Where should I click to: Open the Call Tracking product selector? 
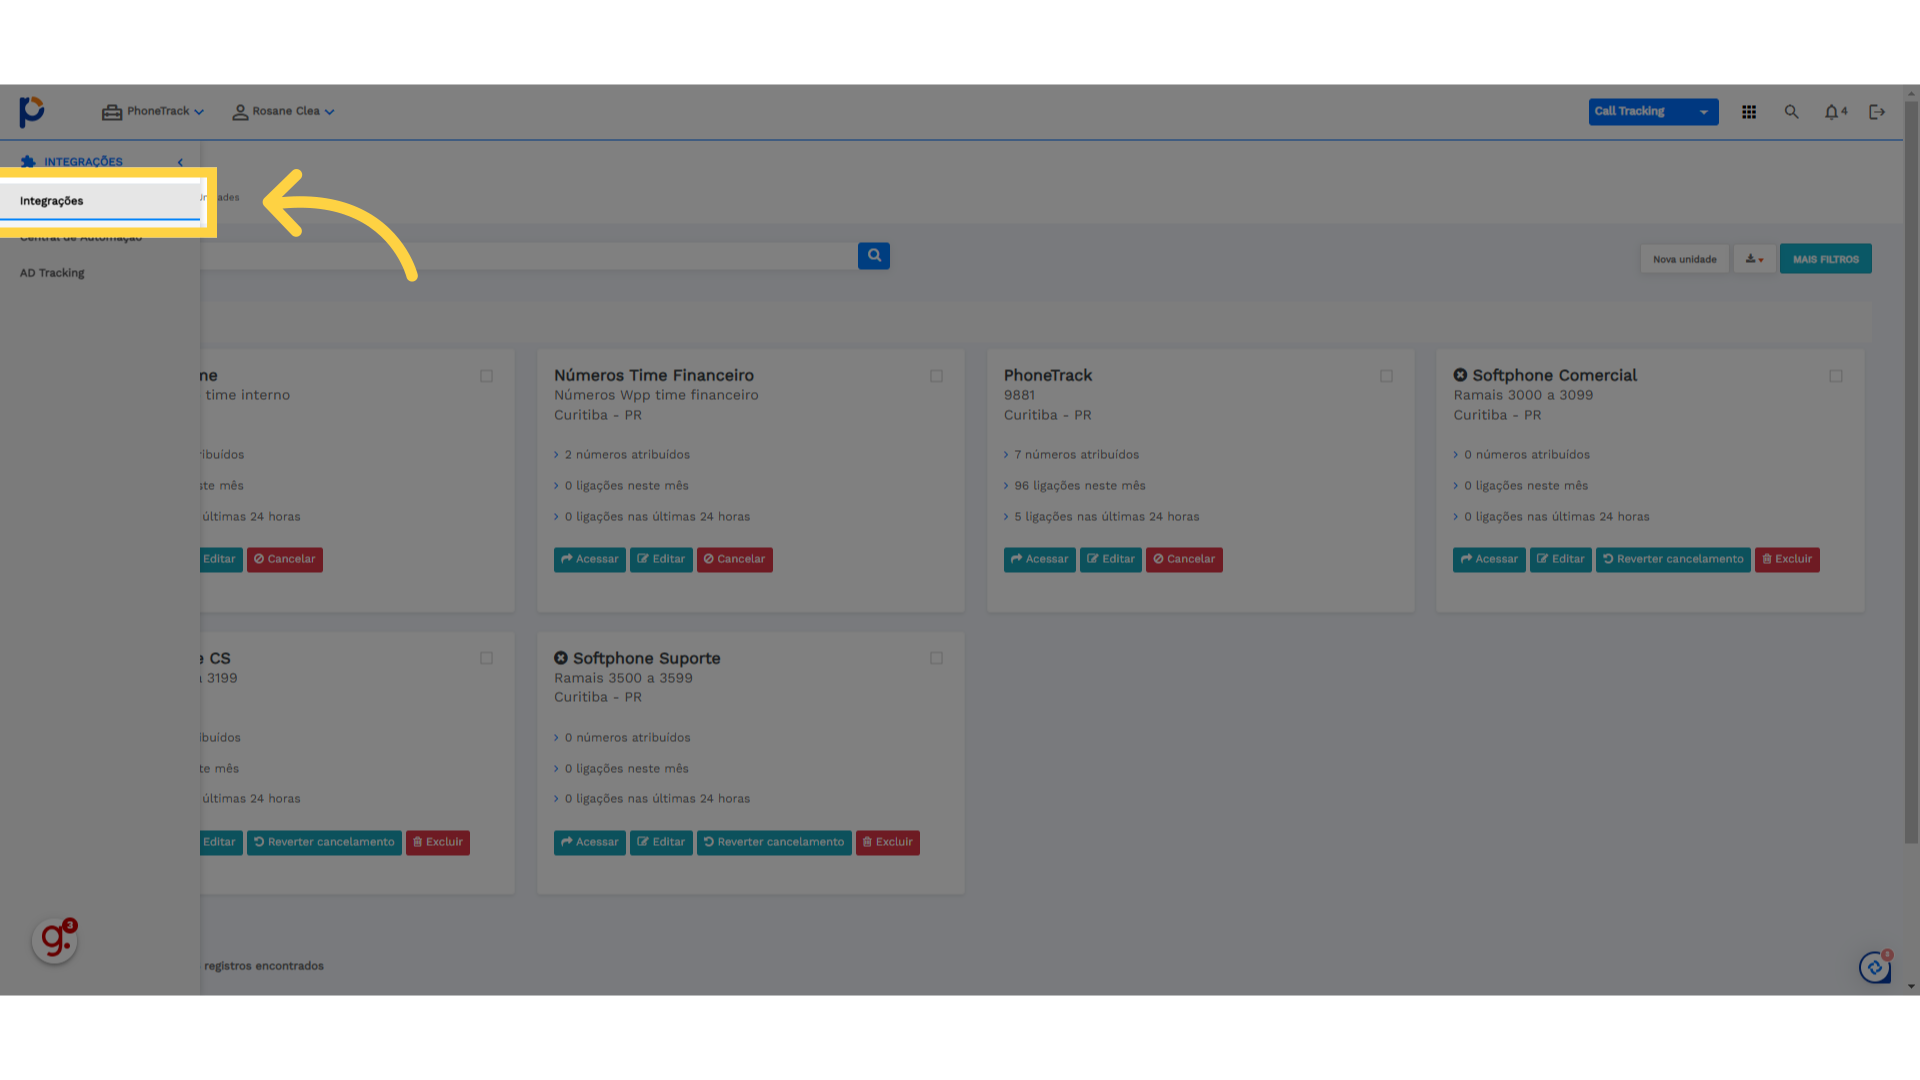click(x=1653, y=112)
